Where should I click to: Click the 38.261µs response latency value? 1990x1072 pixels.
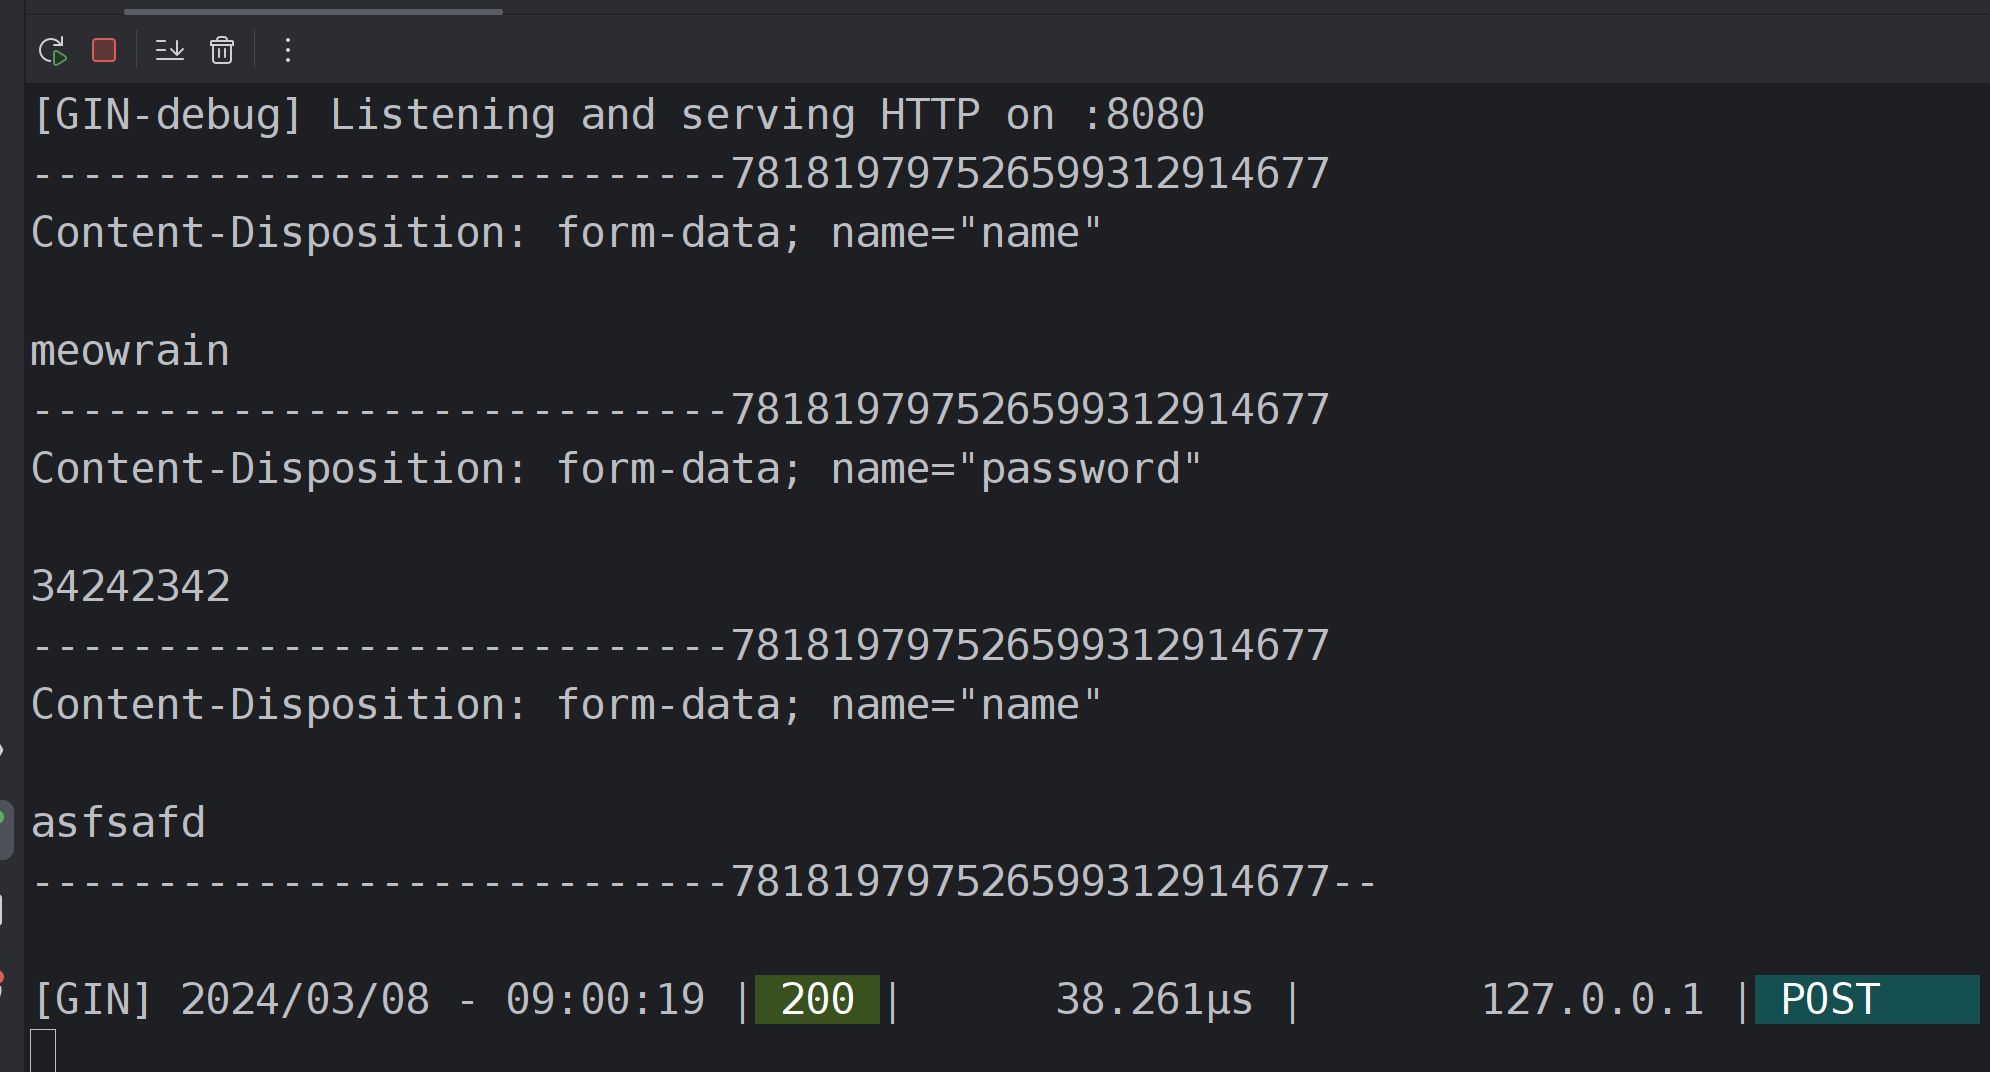1154,999
